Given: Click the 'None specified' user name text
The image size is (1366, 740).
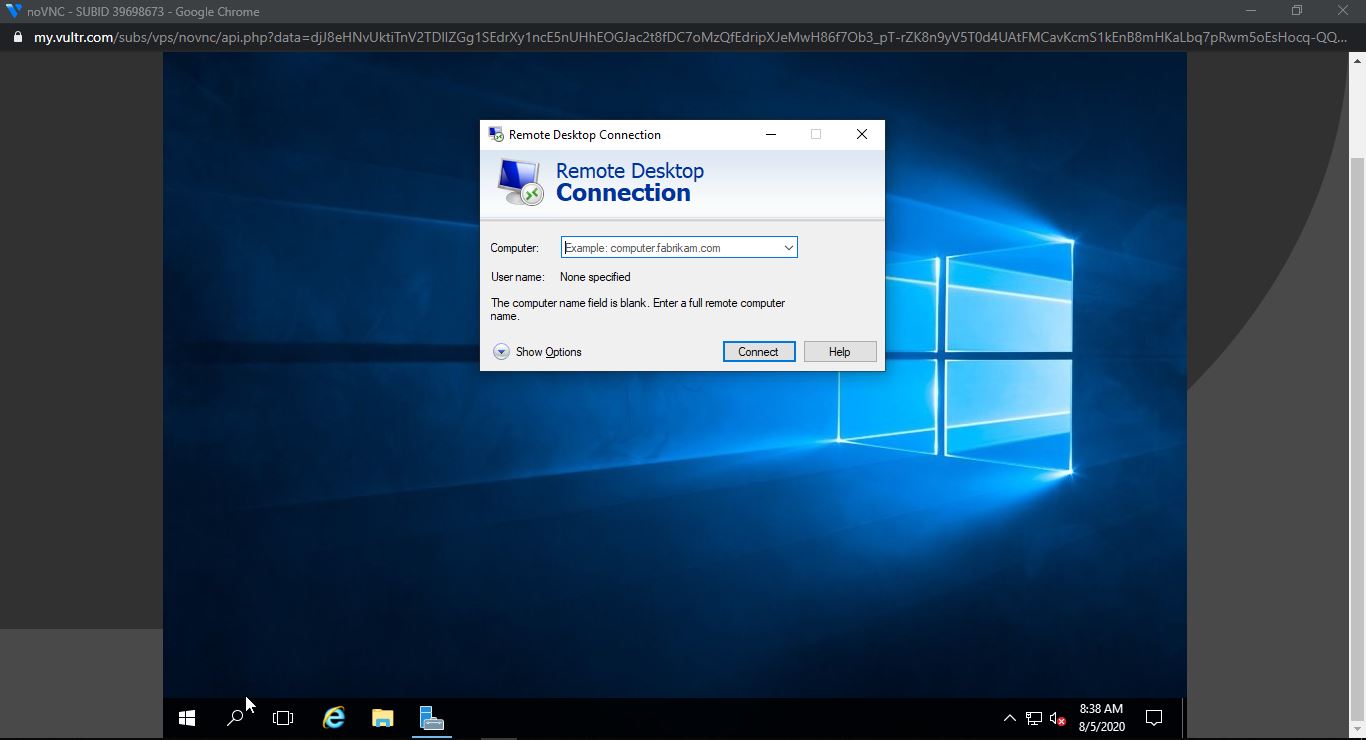Looking at the screenshot, I should coord(595,277).
